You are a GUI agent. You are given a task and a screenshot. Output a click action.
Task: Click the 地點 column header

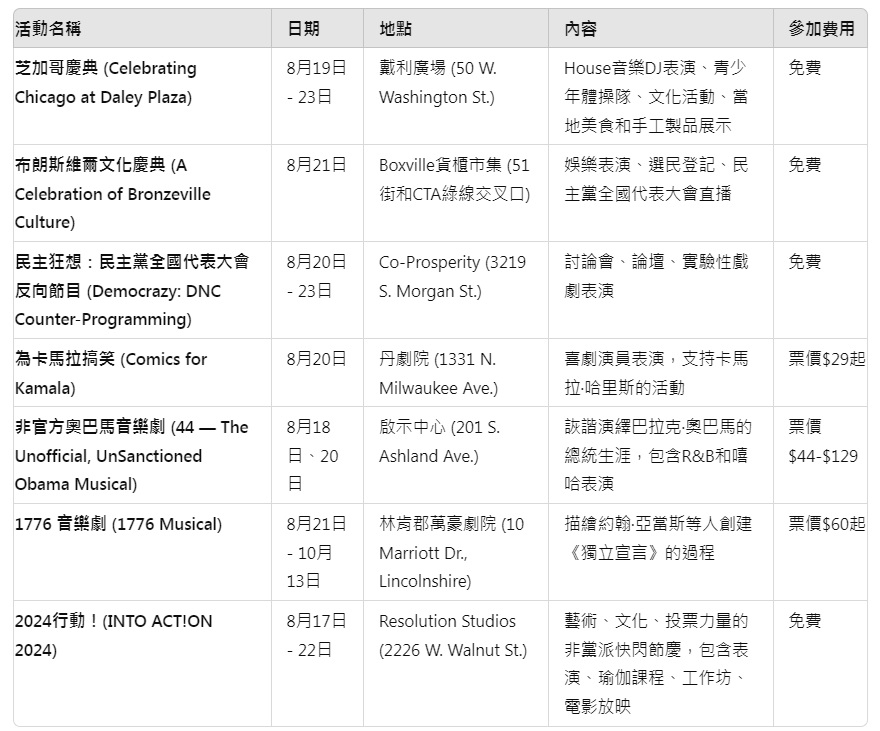(395, 29)
